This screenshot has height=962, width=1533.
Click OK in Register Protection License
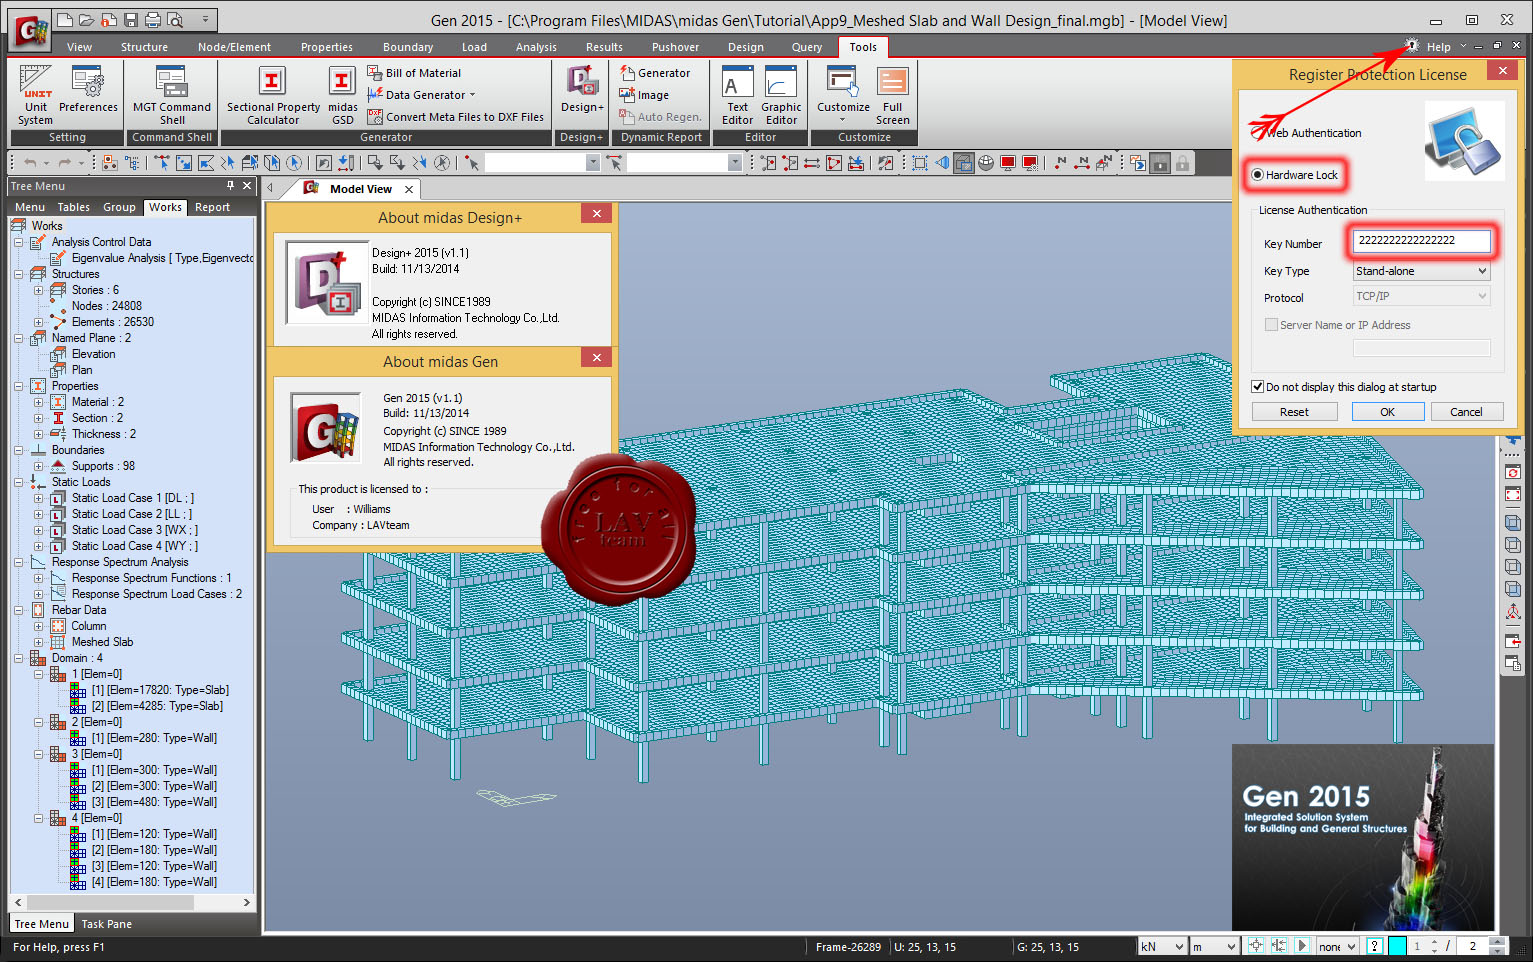1387,412
